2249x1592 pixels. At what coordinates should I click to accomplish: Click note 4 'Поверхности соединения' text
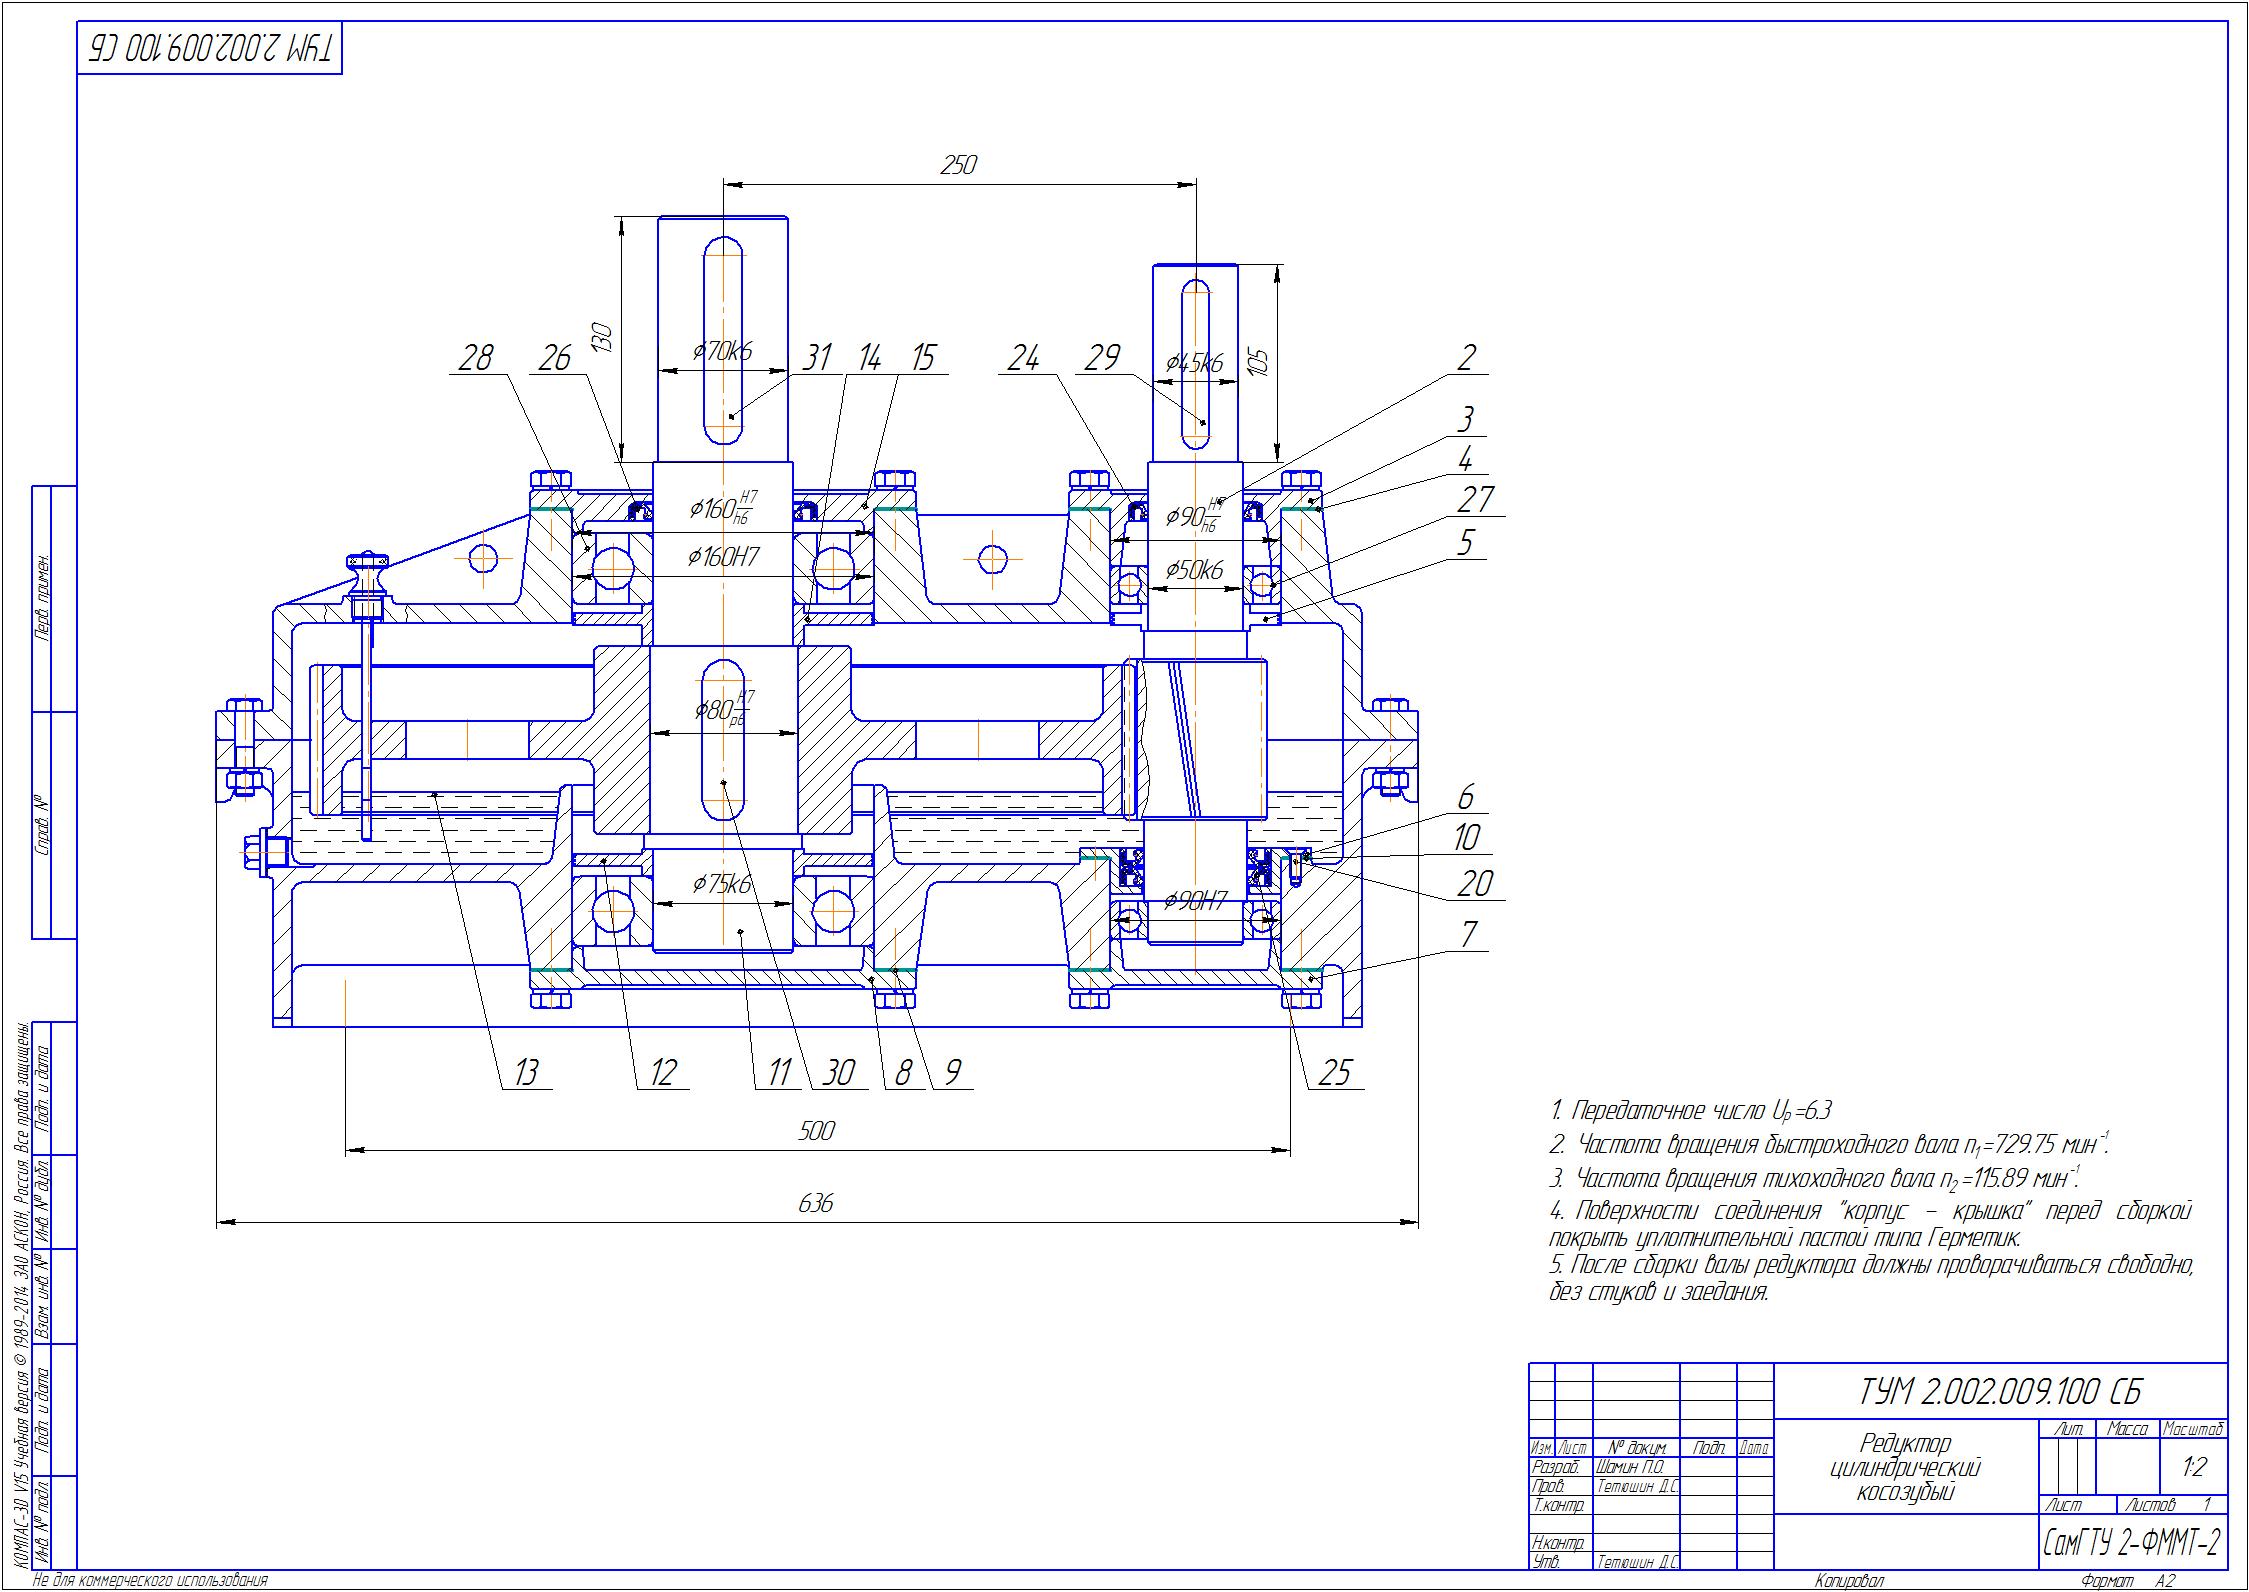pyautogui.click(x=1870, y=1224)
